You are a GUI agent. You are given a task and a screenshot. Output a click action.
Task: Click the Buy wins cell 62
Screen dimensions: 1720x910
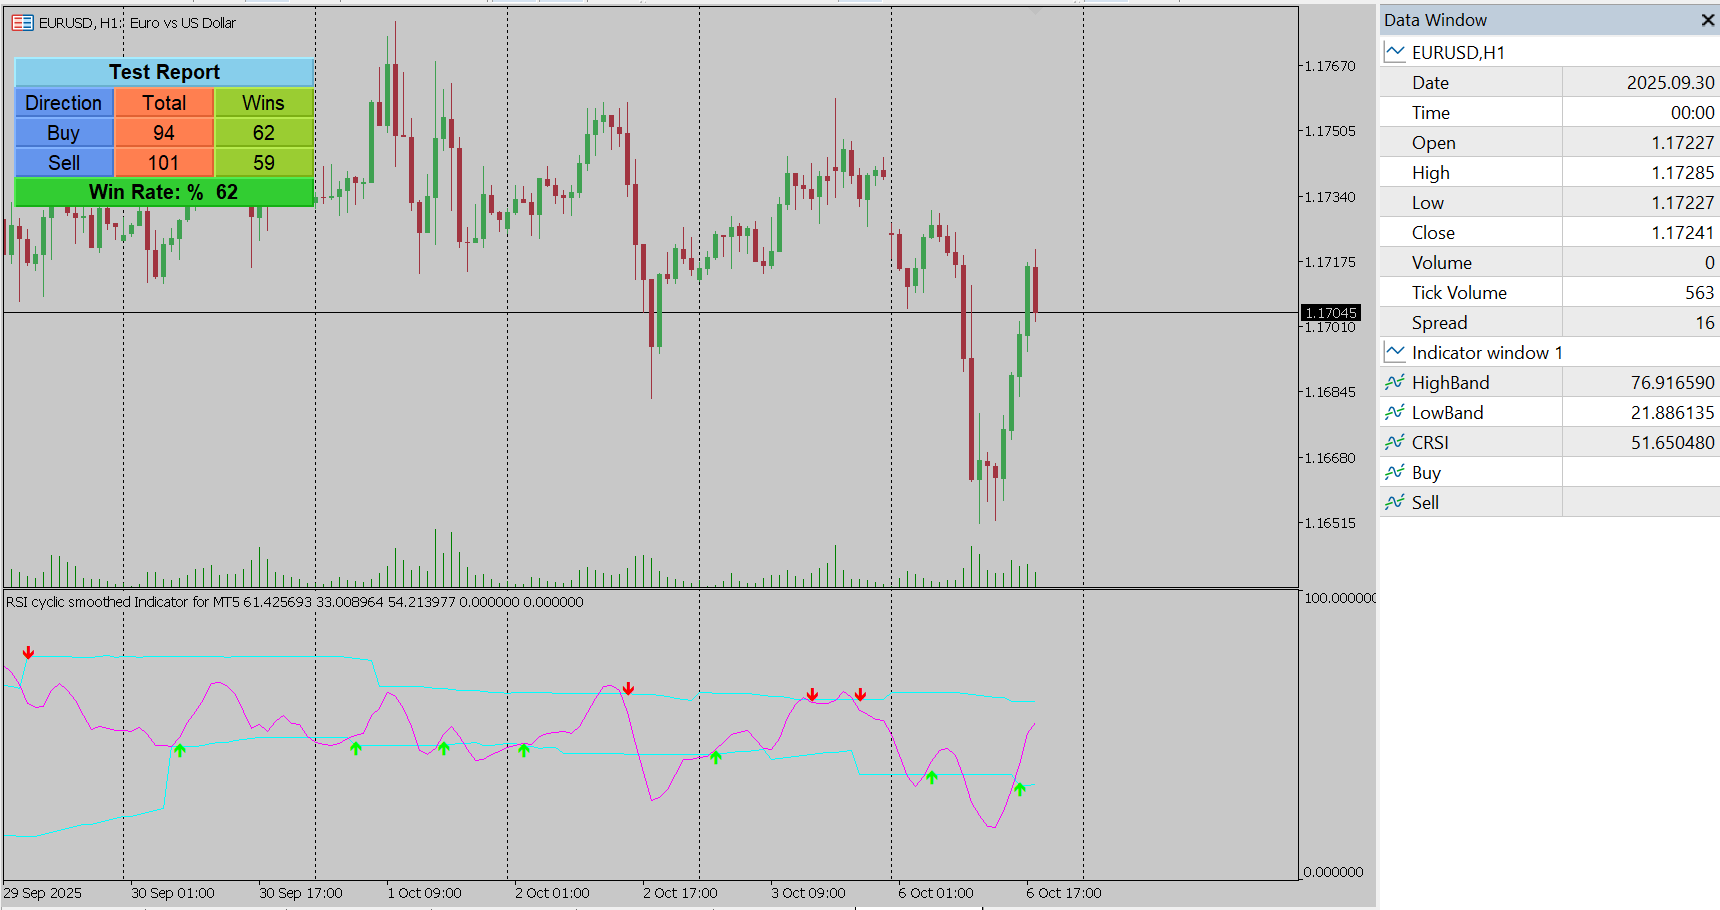[264, 133]
